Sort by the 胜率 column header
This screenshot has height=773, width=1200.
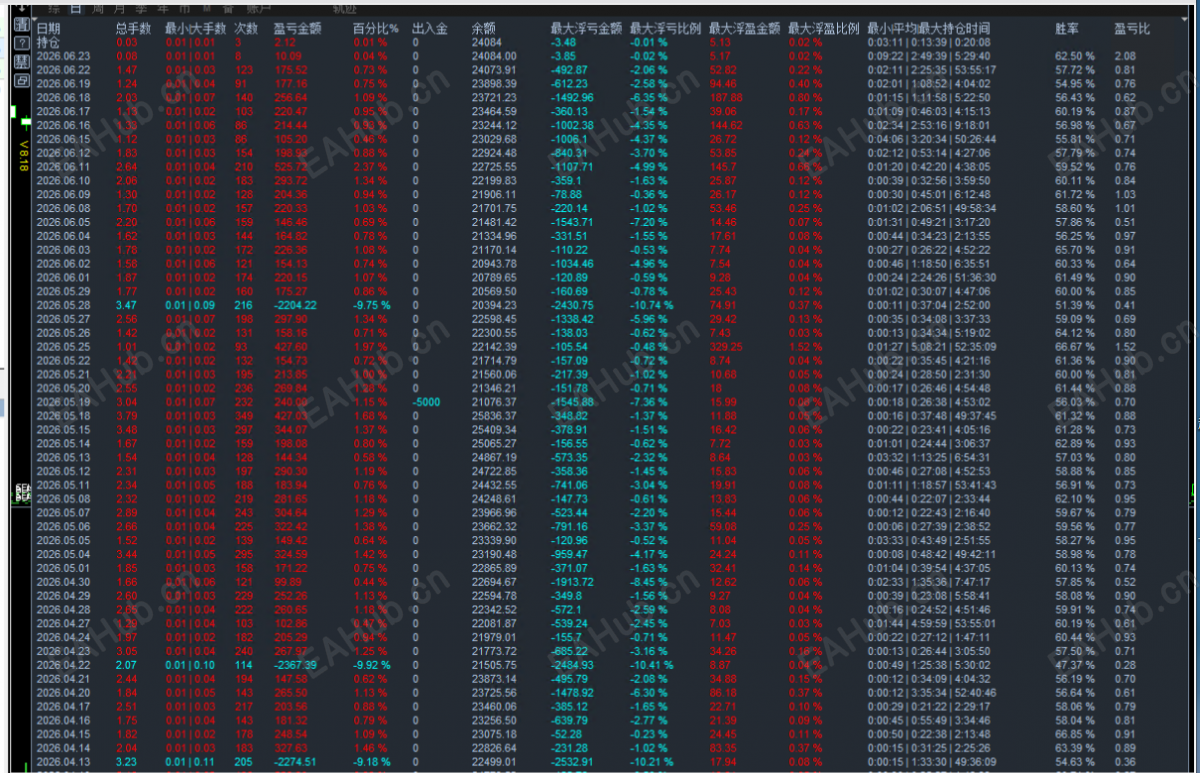1068,30
